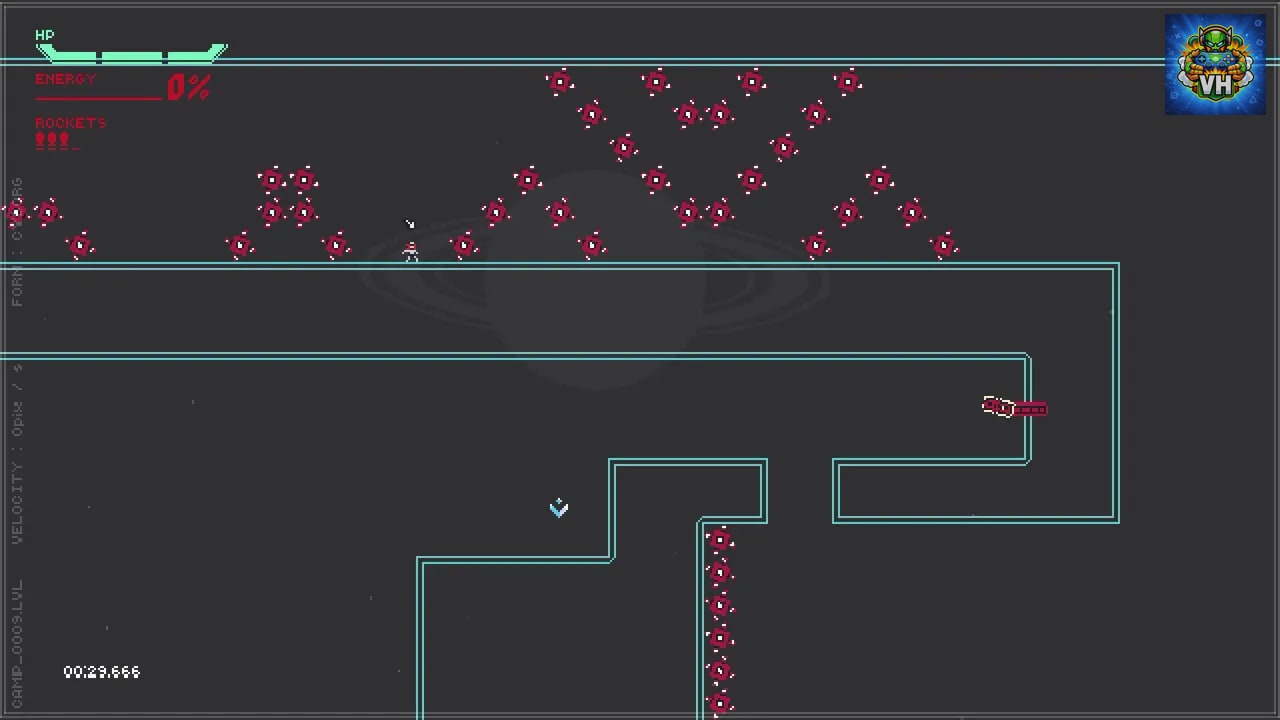This screenshot has width=1280, height=720.
Task: Click the VH alien gamer logo
Action: (1215, 64)
